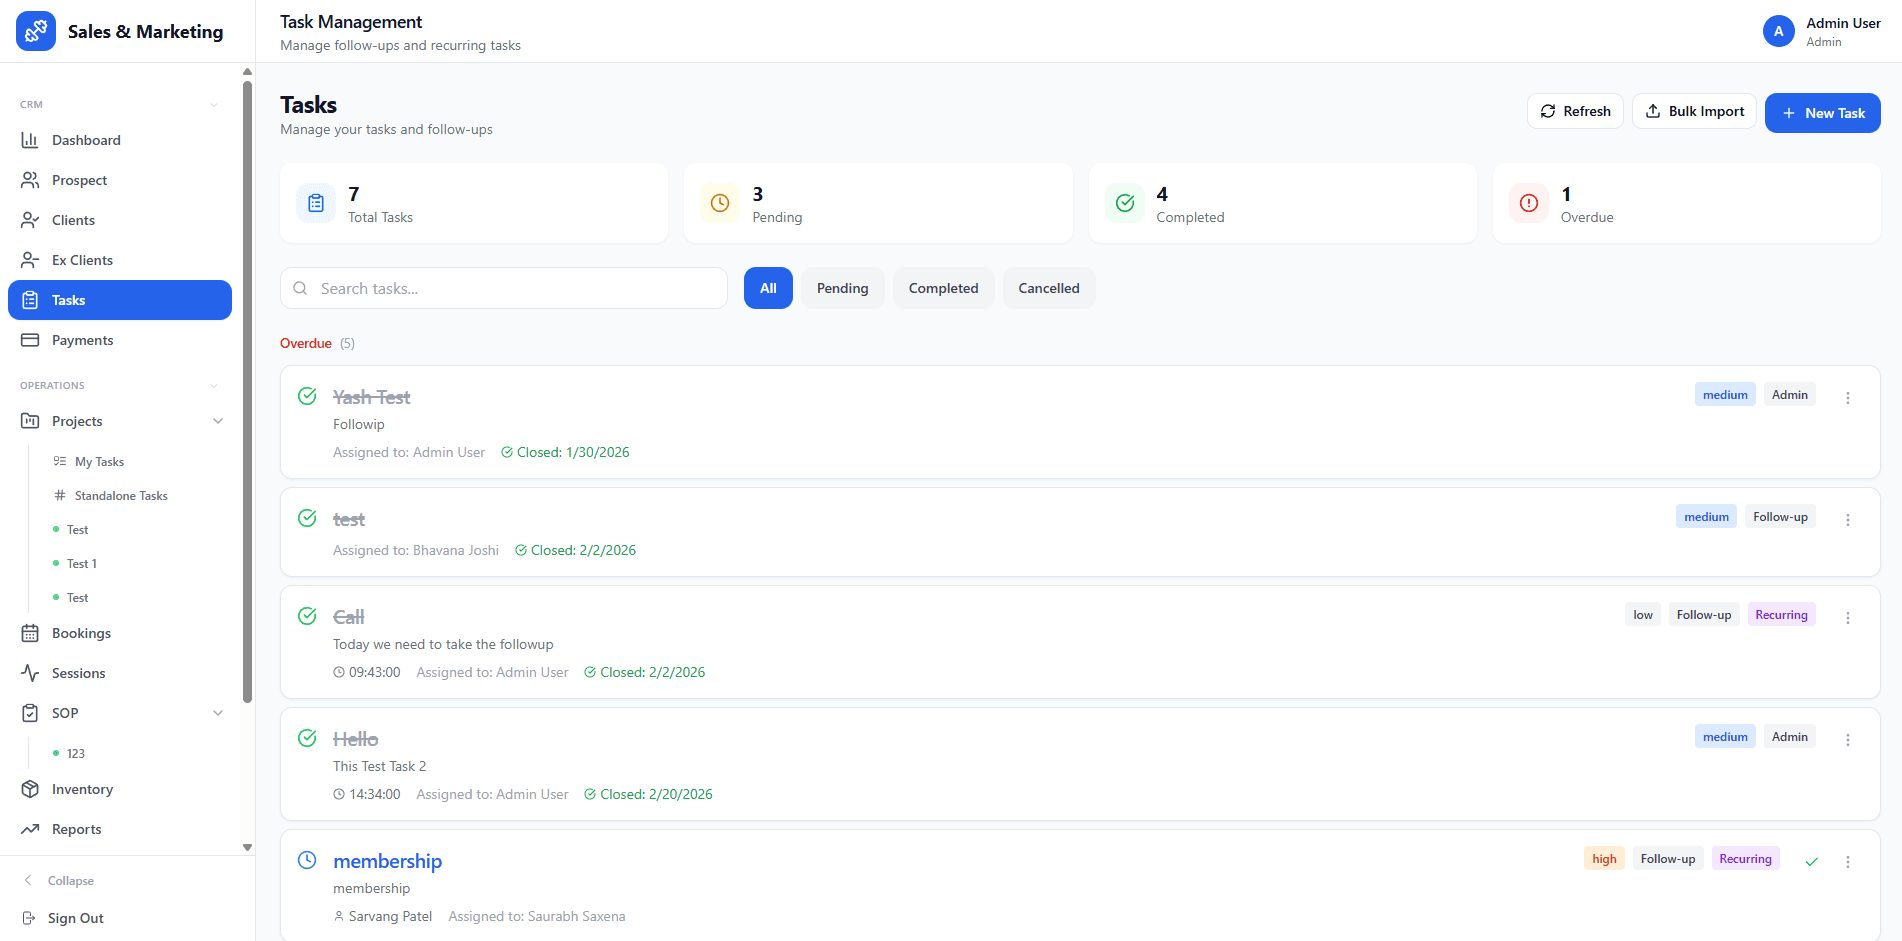Toggle completion circle on Yash Test task
The width and height of the screenshot is (1902, 941).
coord(307,396)
